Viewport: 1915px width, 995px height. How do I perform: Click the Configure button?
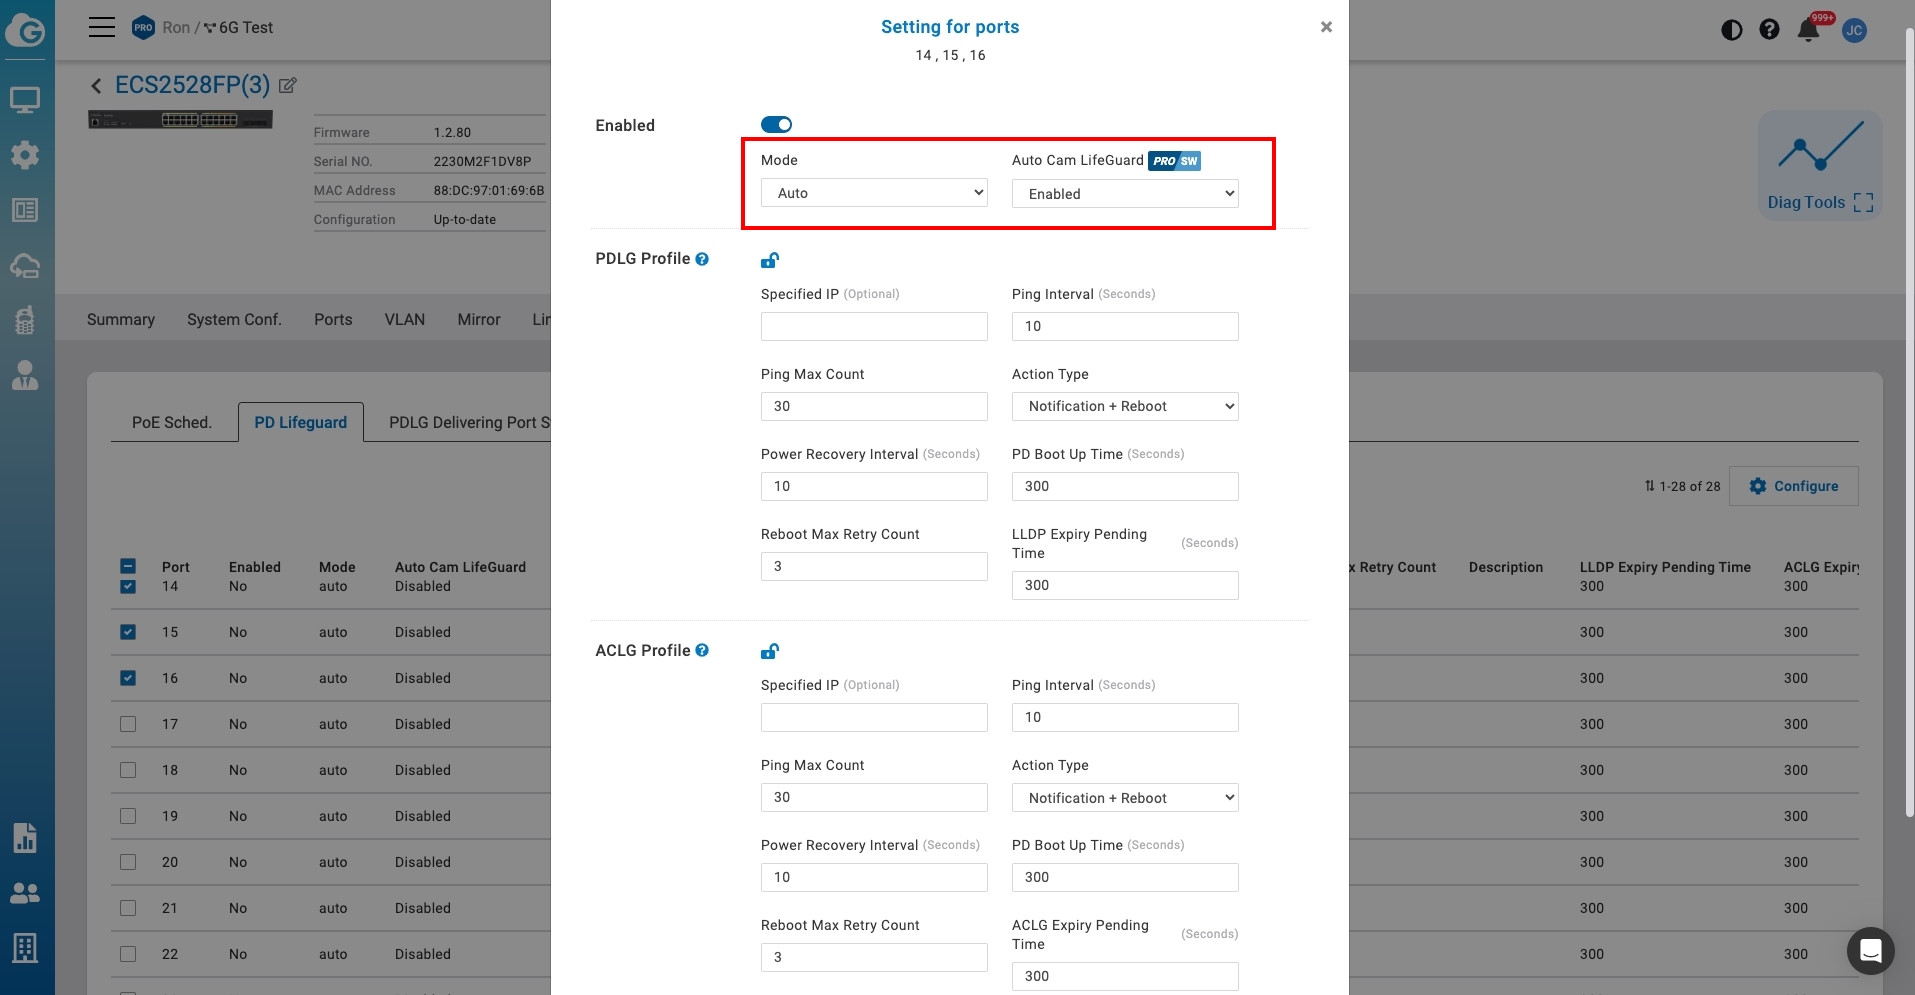click(x=1794, y=486)
